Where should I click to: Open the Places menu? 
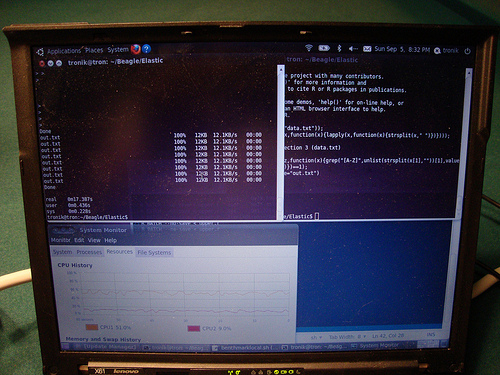coord(94,50)
